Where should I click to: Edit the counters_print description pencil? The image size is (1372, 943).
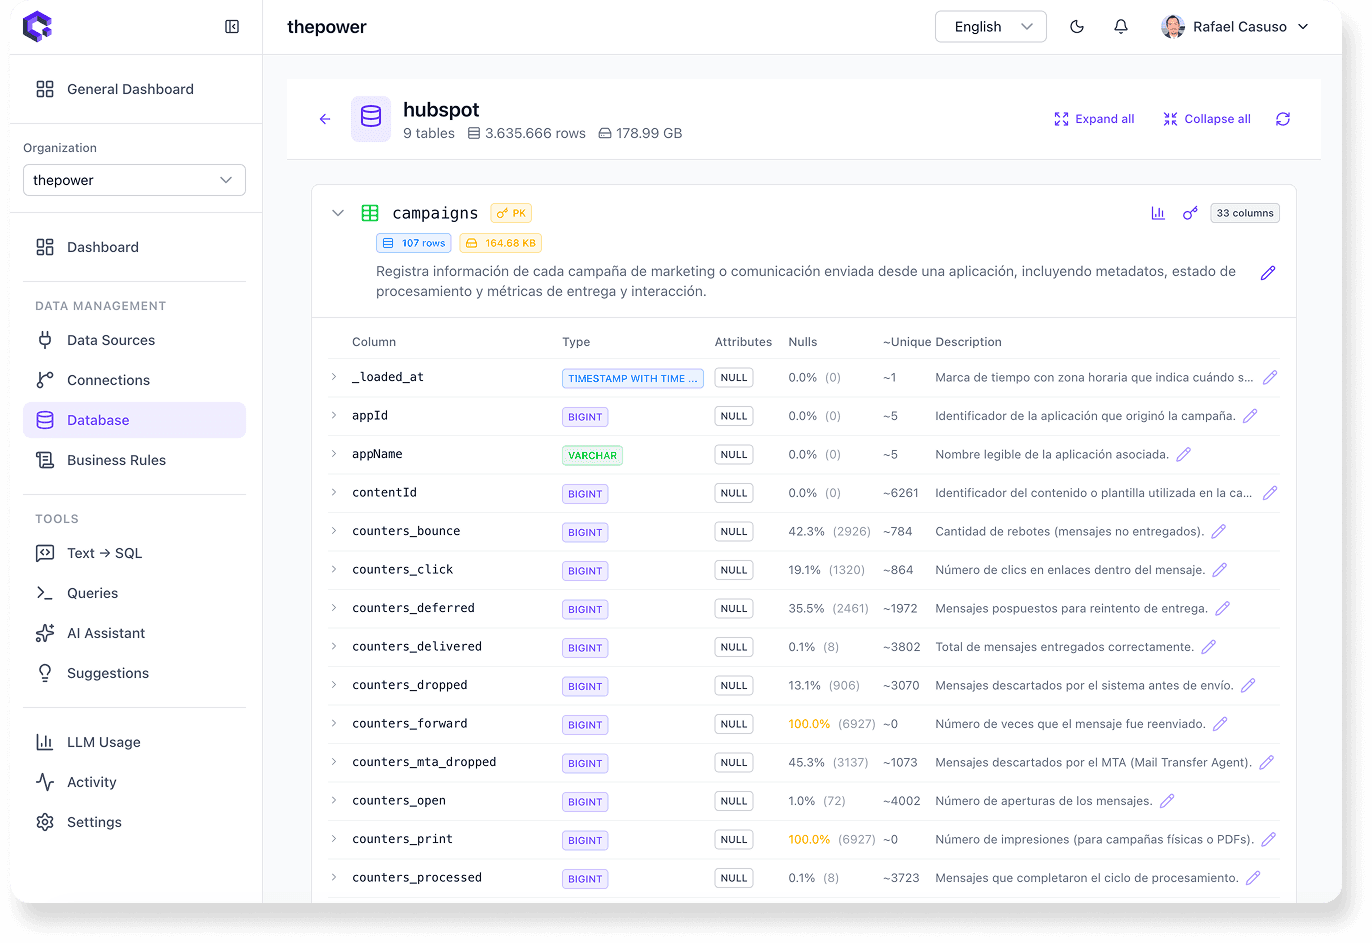tap(1269, 840)
